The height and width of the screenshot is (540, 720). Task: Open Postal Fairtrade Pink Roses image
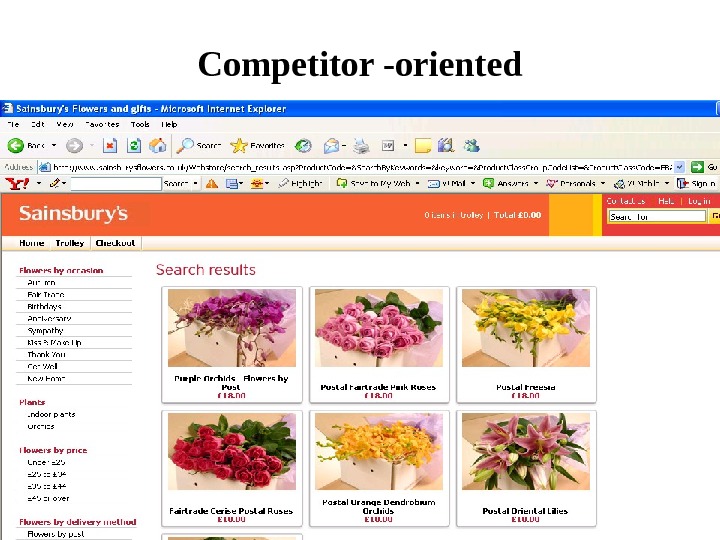click(x=379, y=328)
